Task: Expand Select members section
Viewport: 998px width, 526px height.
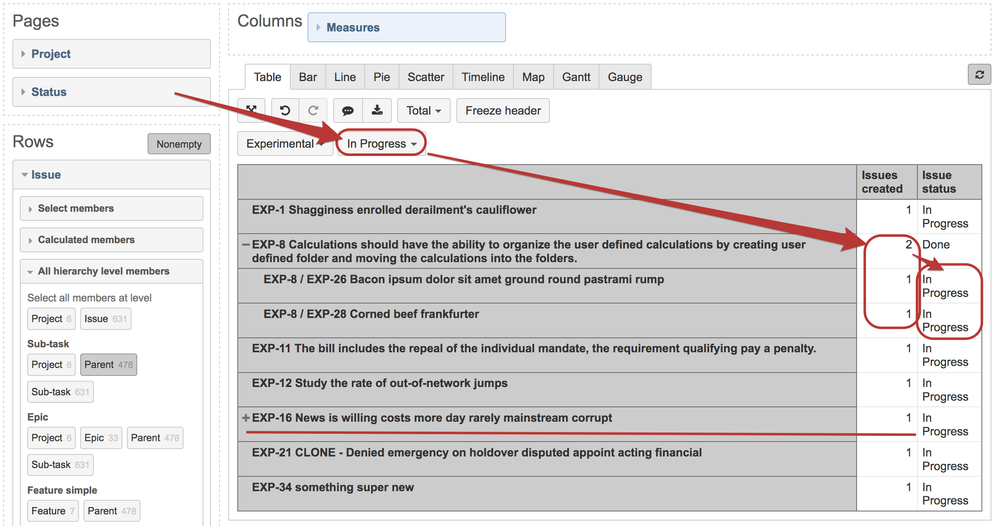Action: coord(111,208)
